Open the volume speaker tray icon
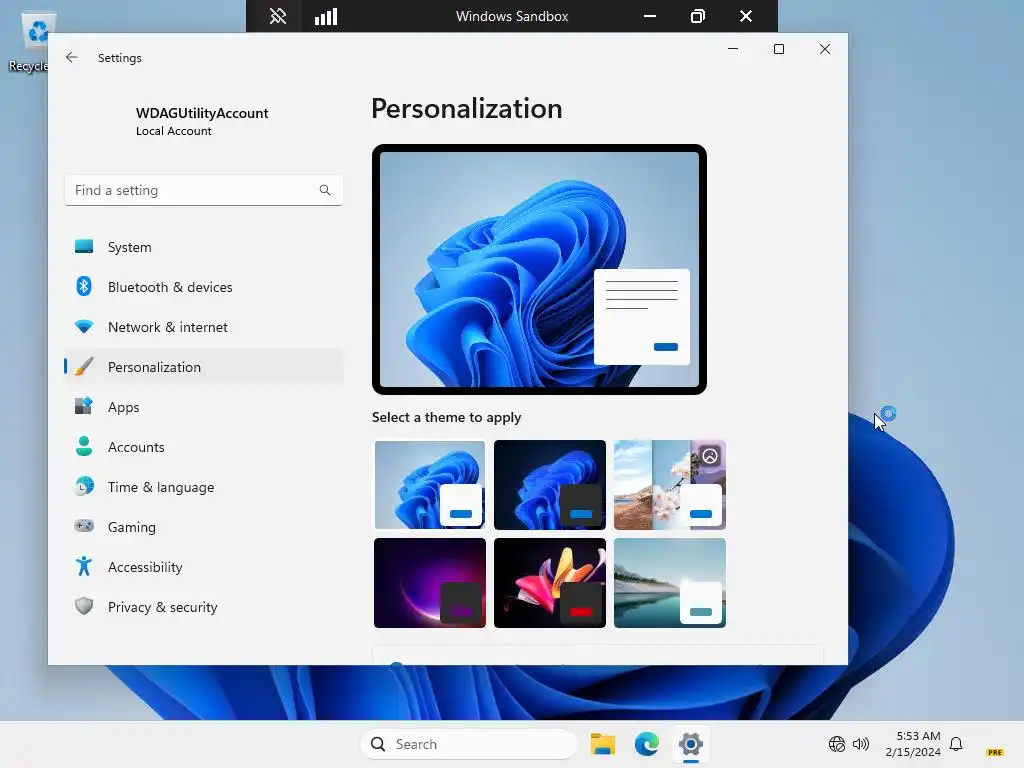The width and height of the screenshot is (1024, 768). click(861, 744)
